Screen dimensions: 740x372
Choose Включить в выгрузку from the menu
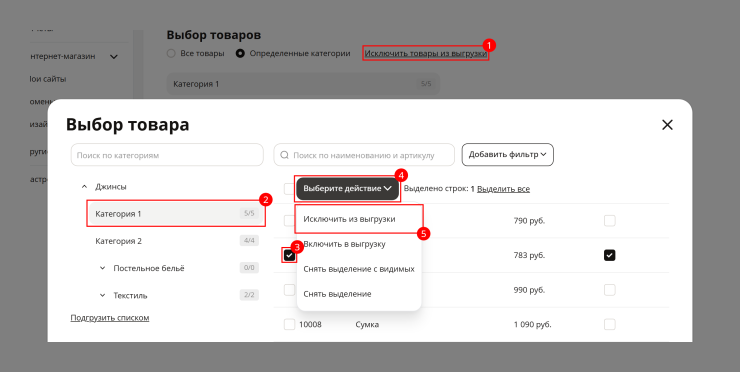pyautogui.click(x=345, y=244)
